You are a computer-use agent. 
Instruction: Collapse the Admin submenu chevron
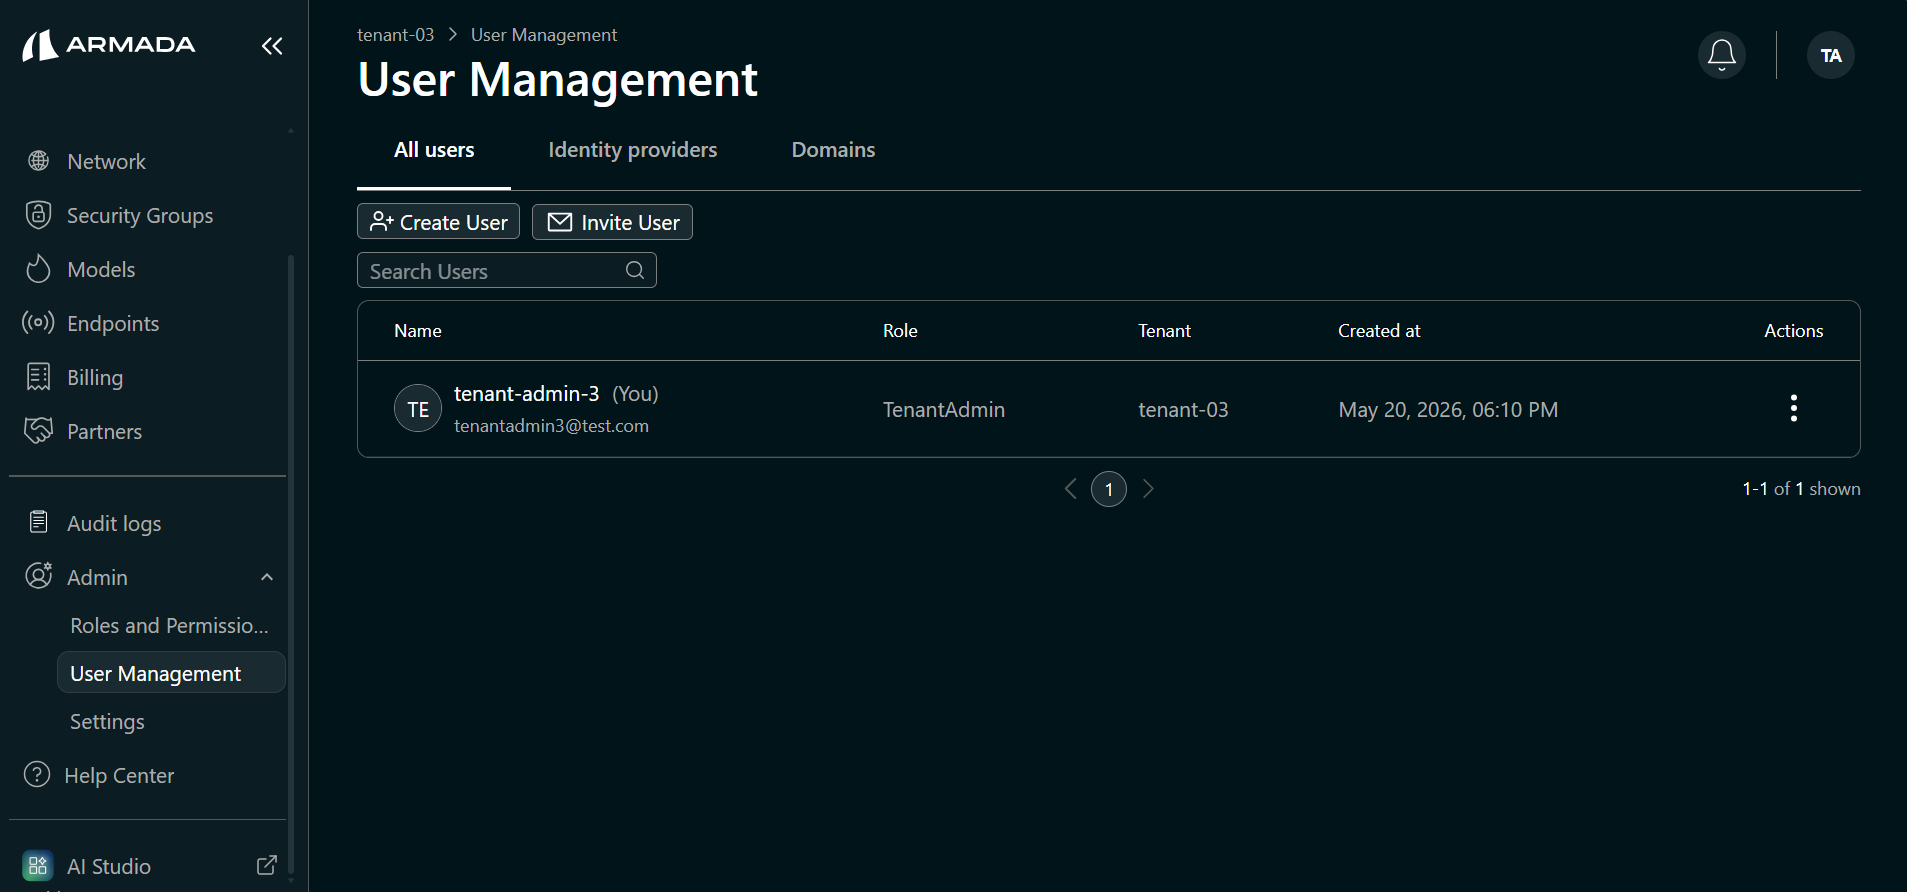(x=267, y=577)
